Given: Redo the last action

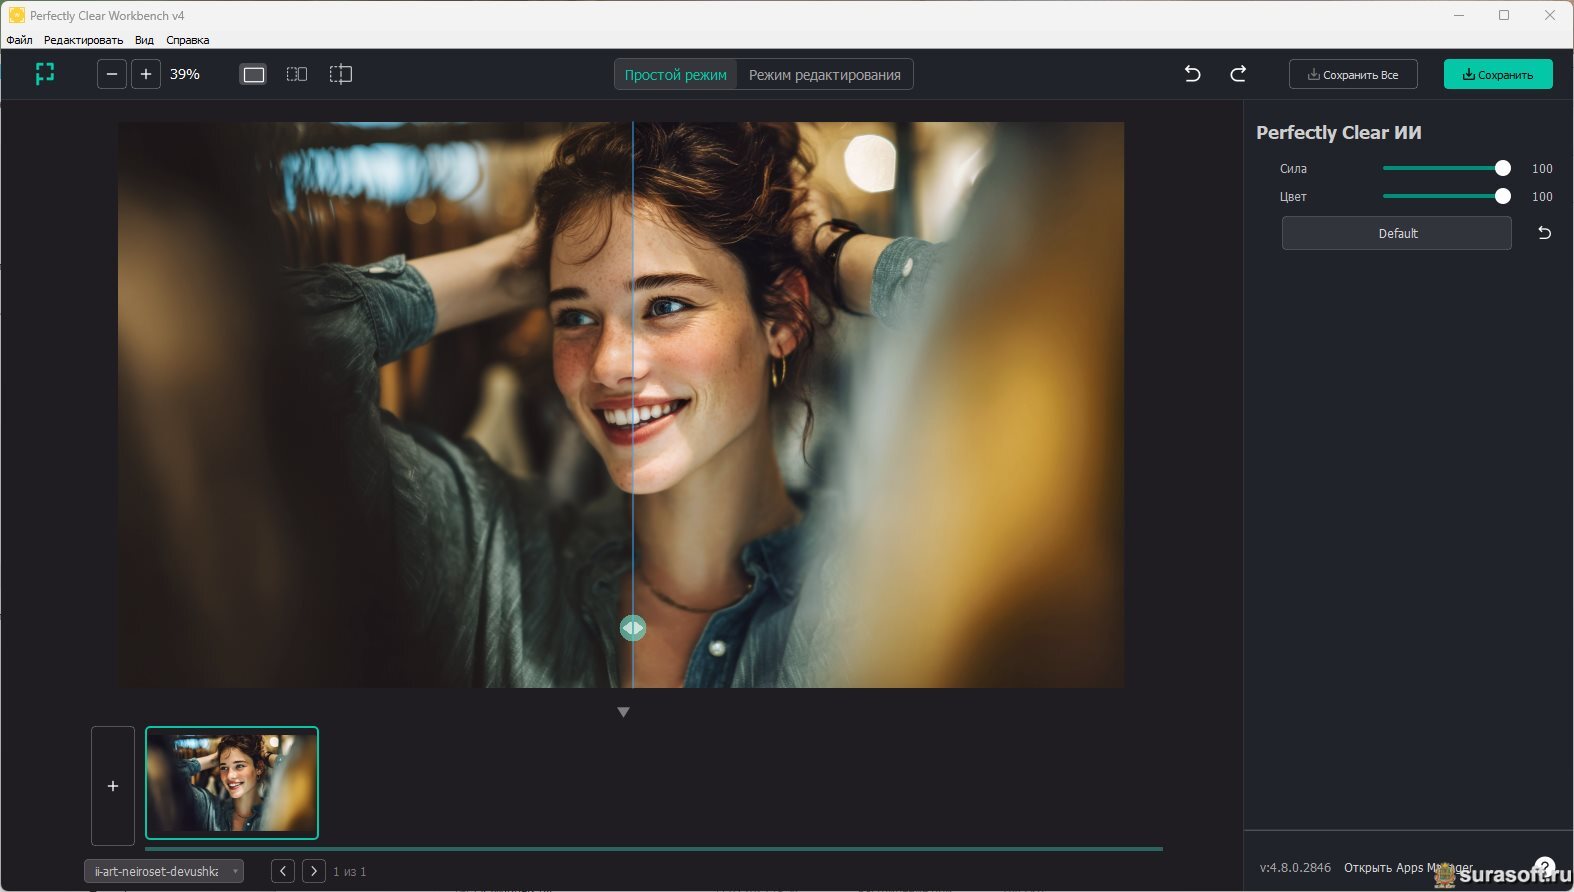Looking at the screenshot, I should [1238, 74].
